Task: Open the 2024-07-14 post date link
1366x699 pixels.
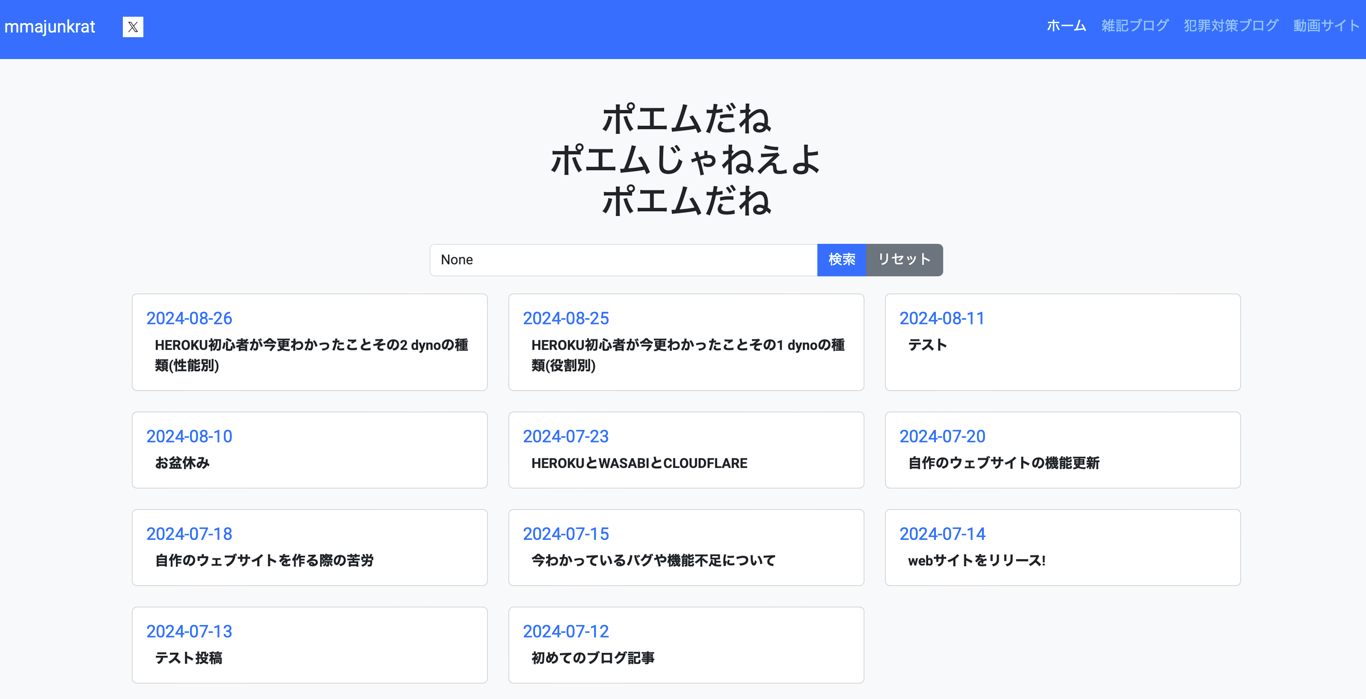Action: [x=942, y=534]
